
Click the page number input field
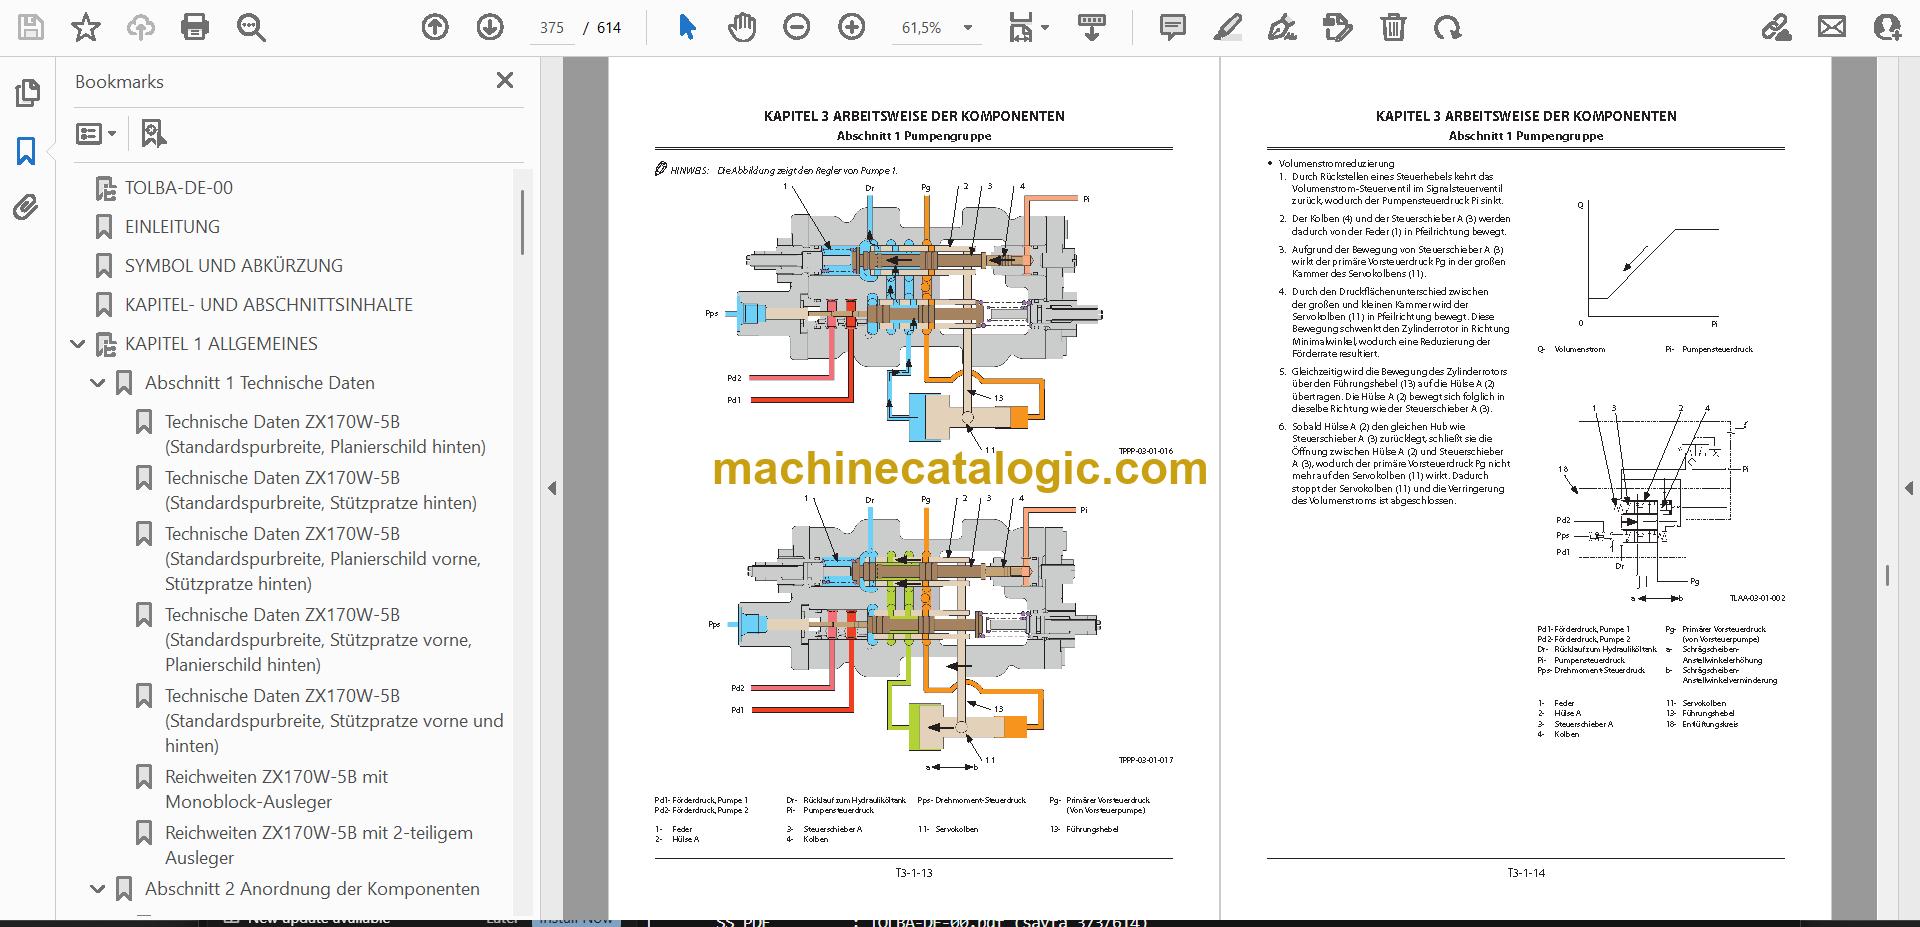(x=552, y=28)
